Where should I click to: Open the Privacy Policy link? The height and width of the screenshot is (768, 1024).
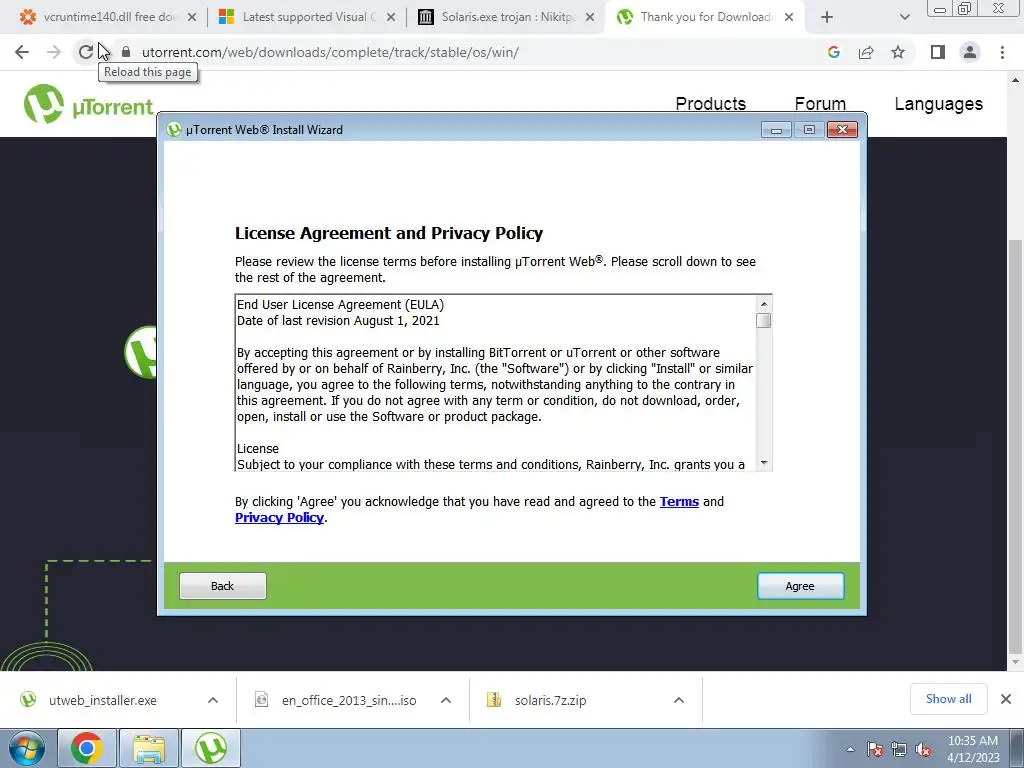280,517
